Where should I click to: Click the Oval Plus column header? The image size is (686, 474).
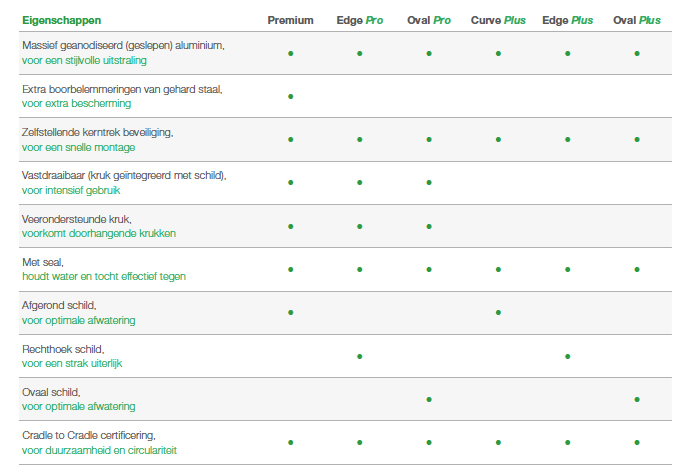pos(636,21)
